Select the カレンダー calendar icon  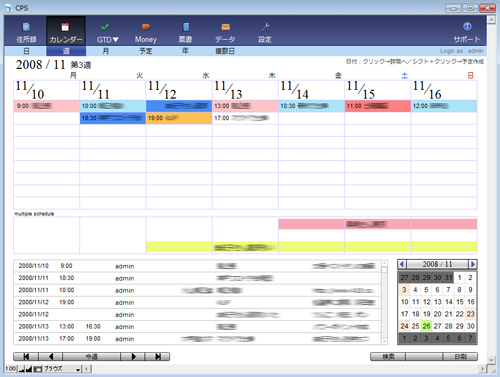point(65,27)
